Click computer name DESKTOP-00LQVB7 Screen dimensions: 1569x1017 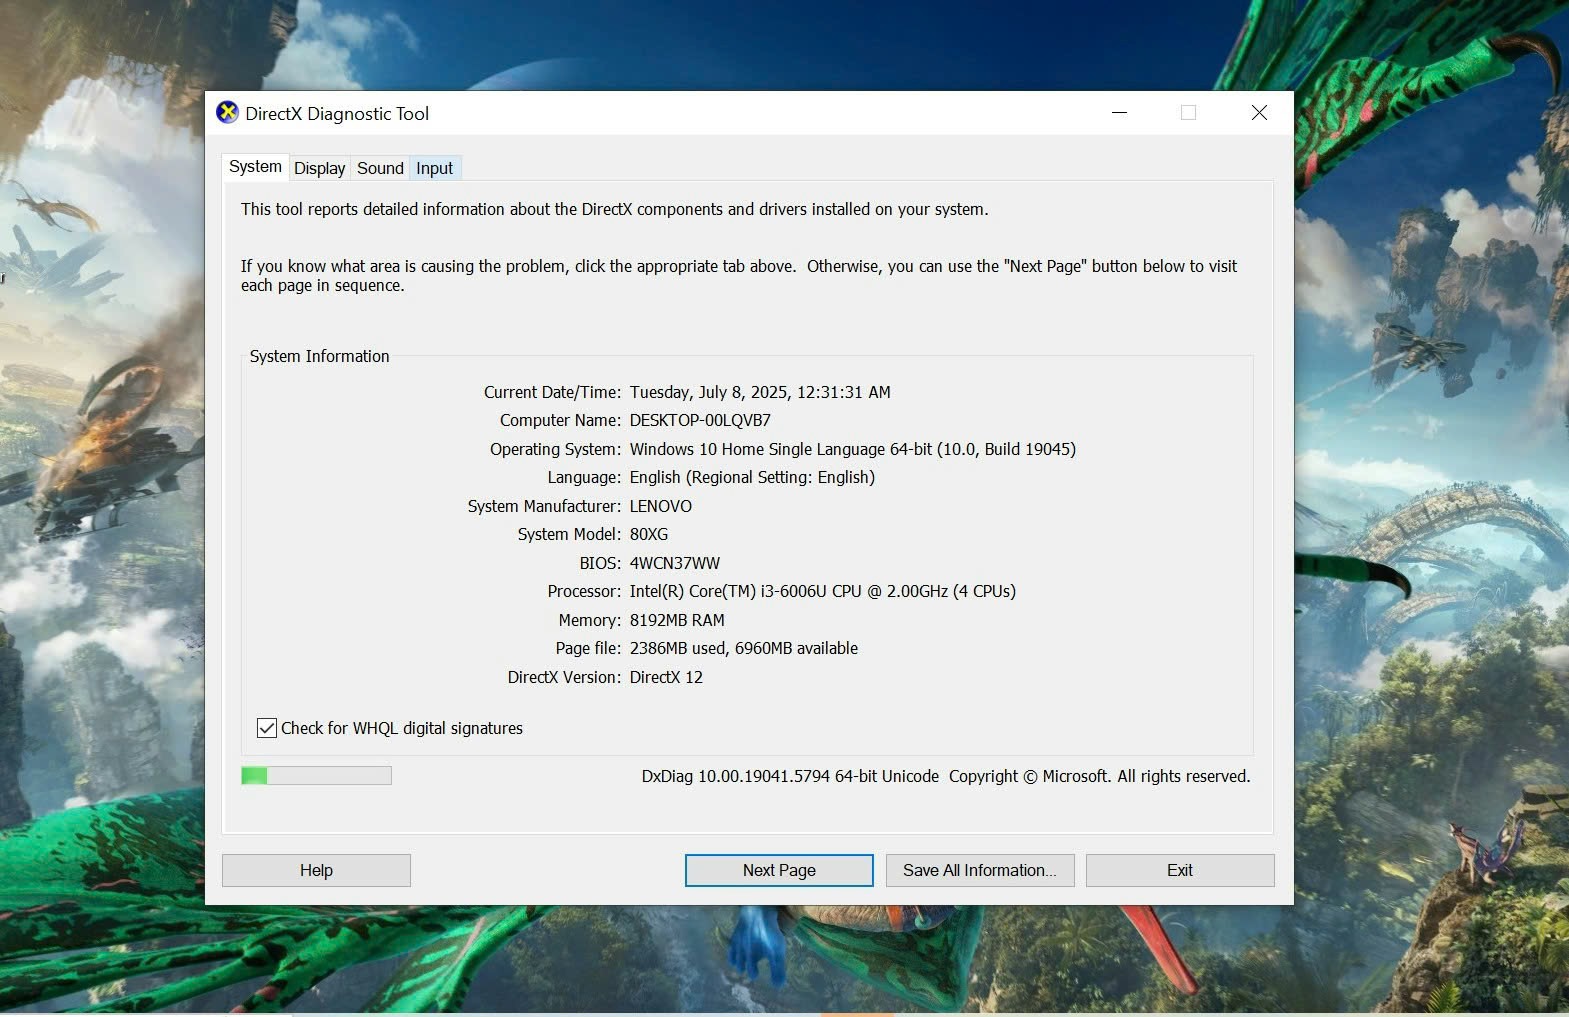[x=700, y=420]
